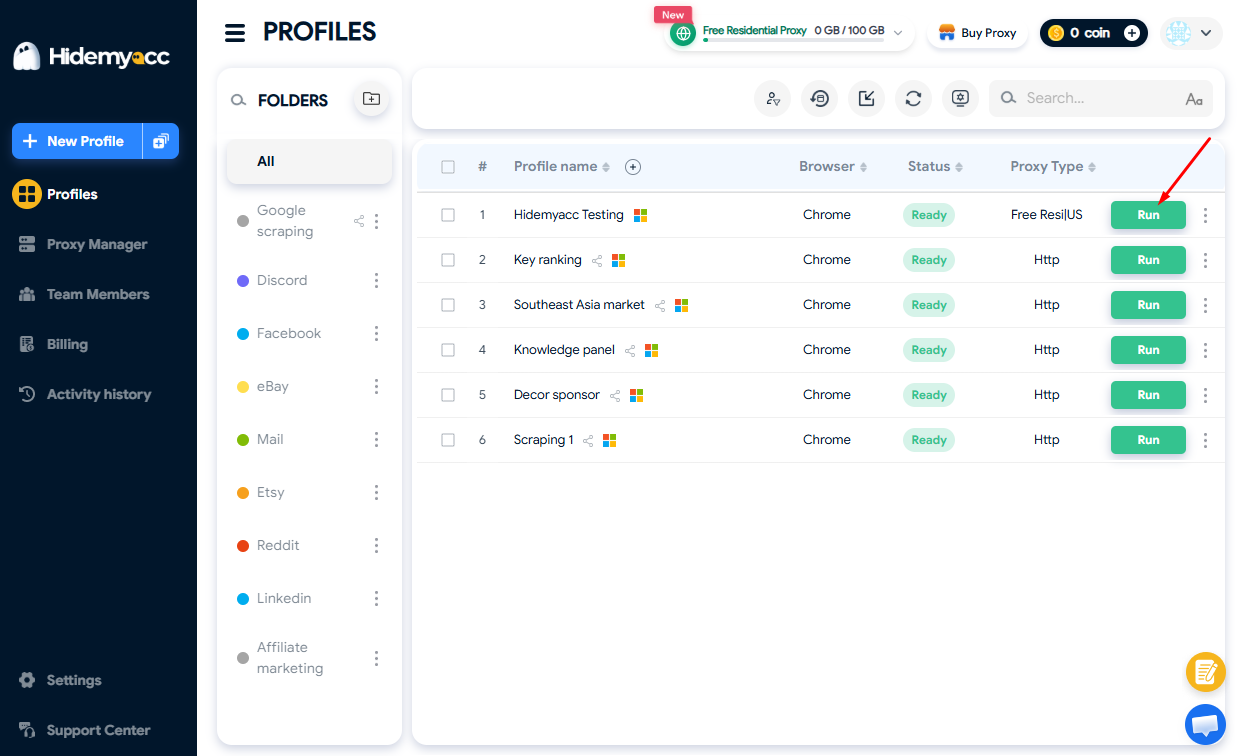Click share icon on Decor sponsor row

pyautogui.click(x=615, y=395)
